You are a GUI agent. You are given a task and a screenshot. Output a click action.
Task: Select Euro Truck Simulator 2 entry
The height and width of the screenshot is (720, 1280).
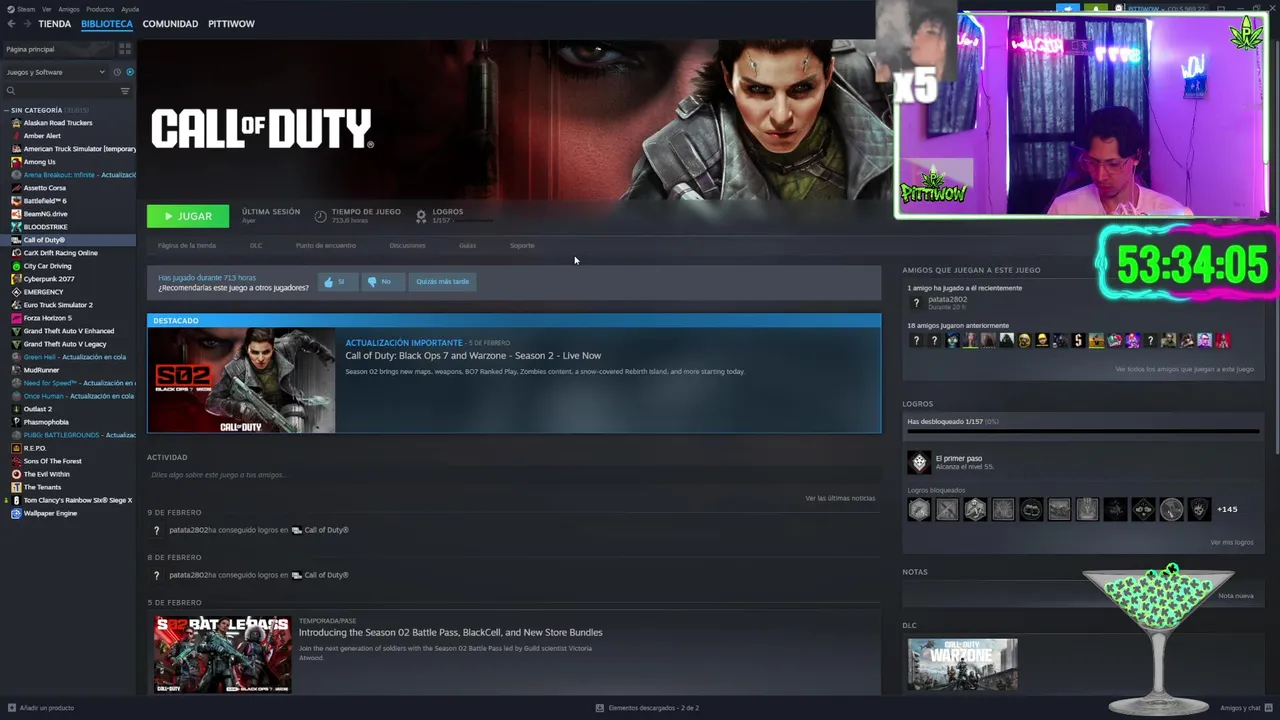pyautogui.click(x=58, y=305)
